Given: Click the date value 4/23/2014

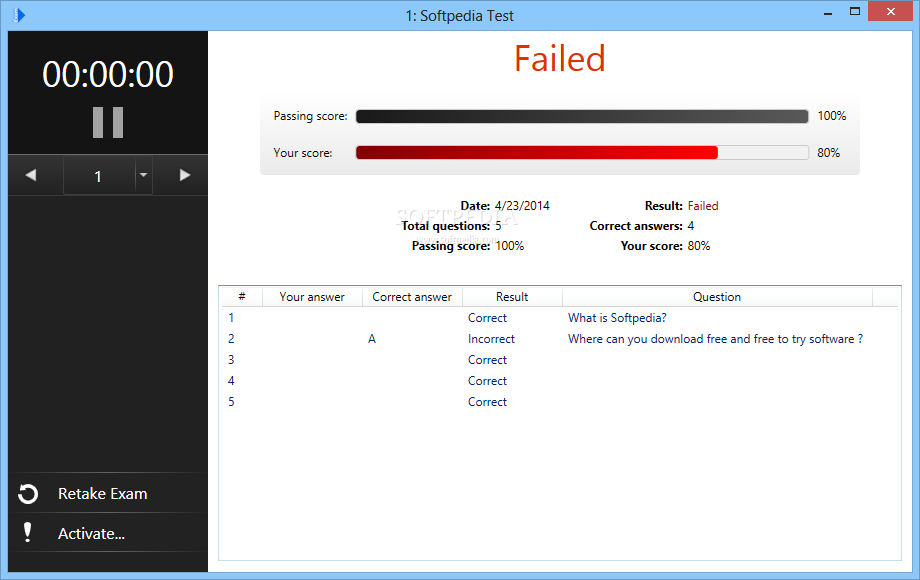Looking at the screenshot, I should 522,206.
